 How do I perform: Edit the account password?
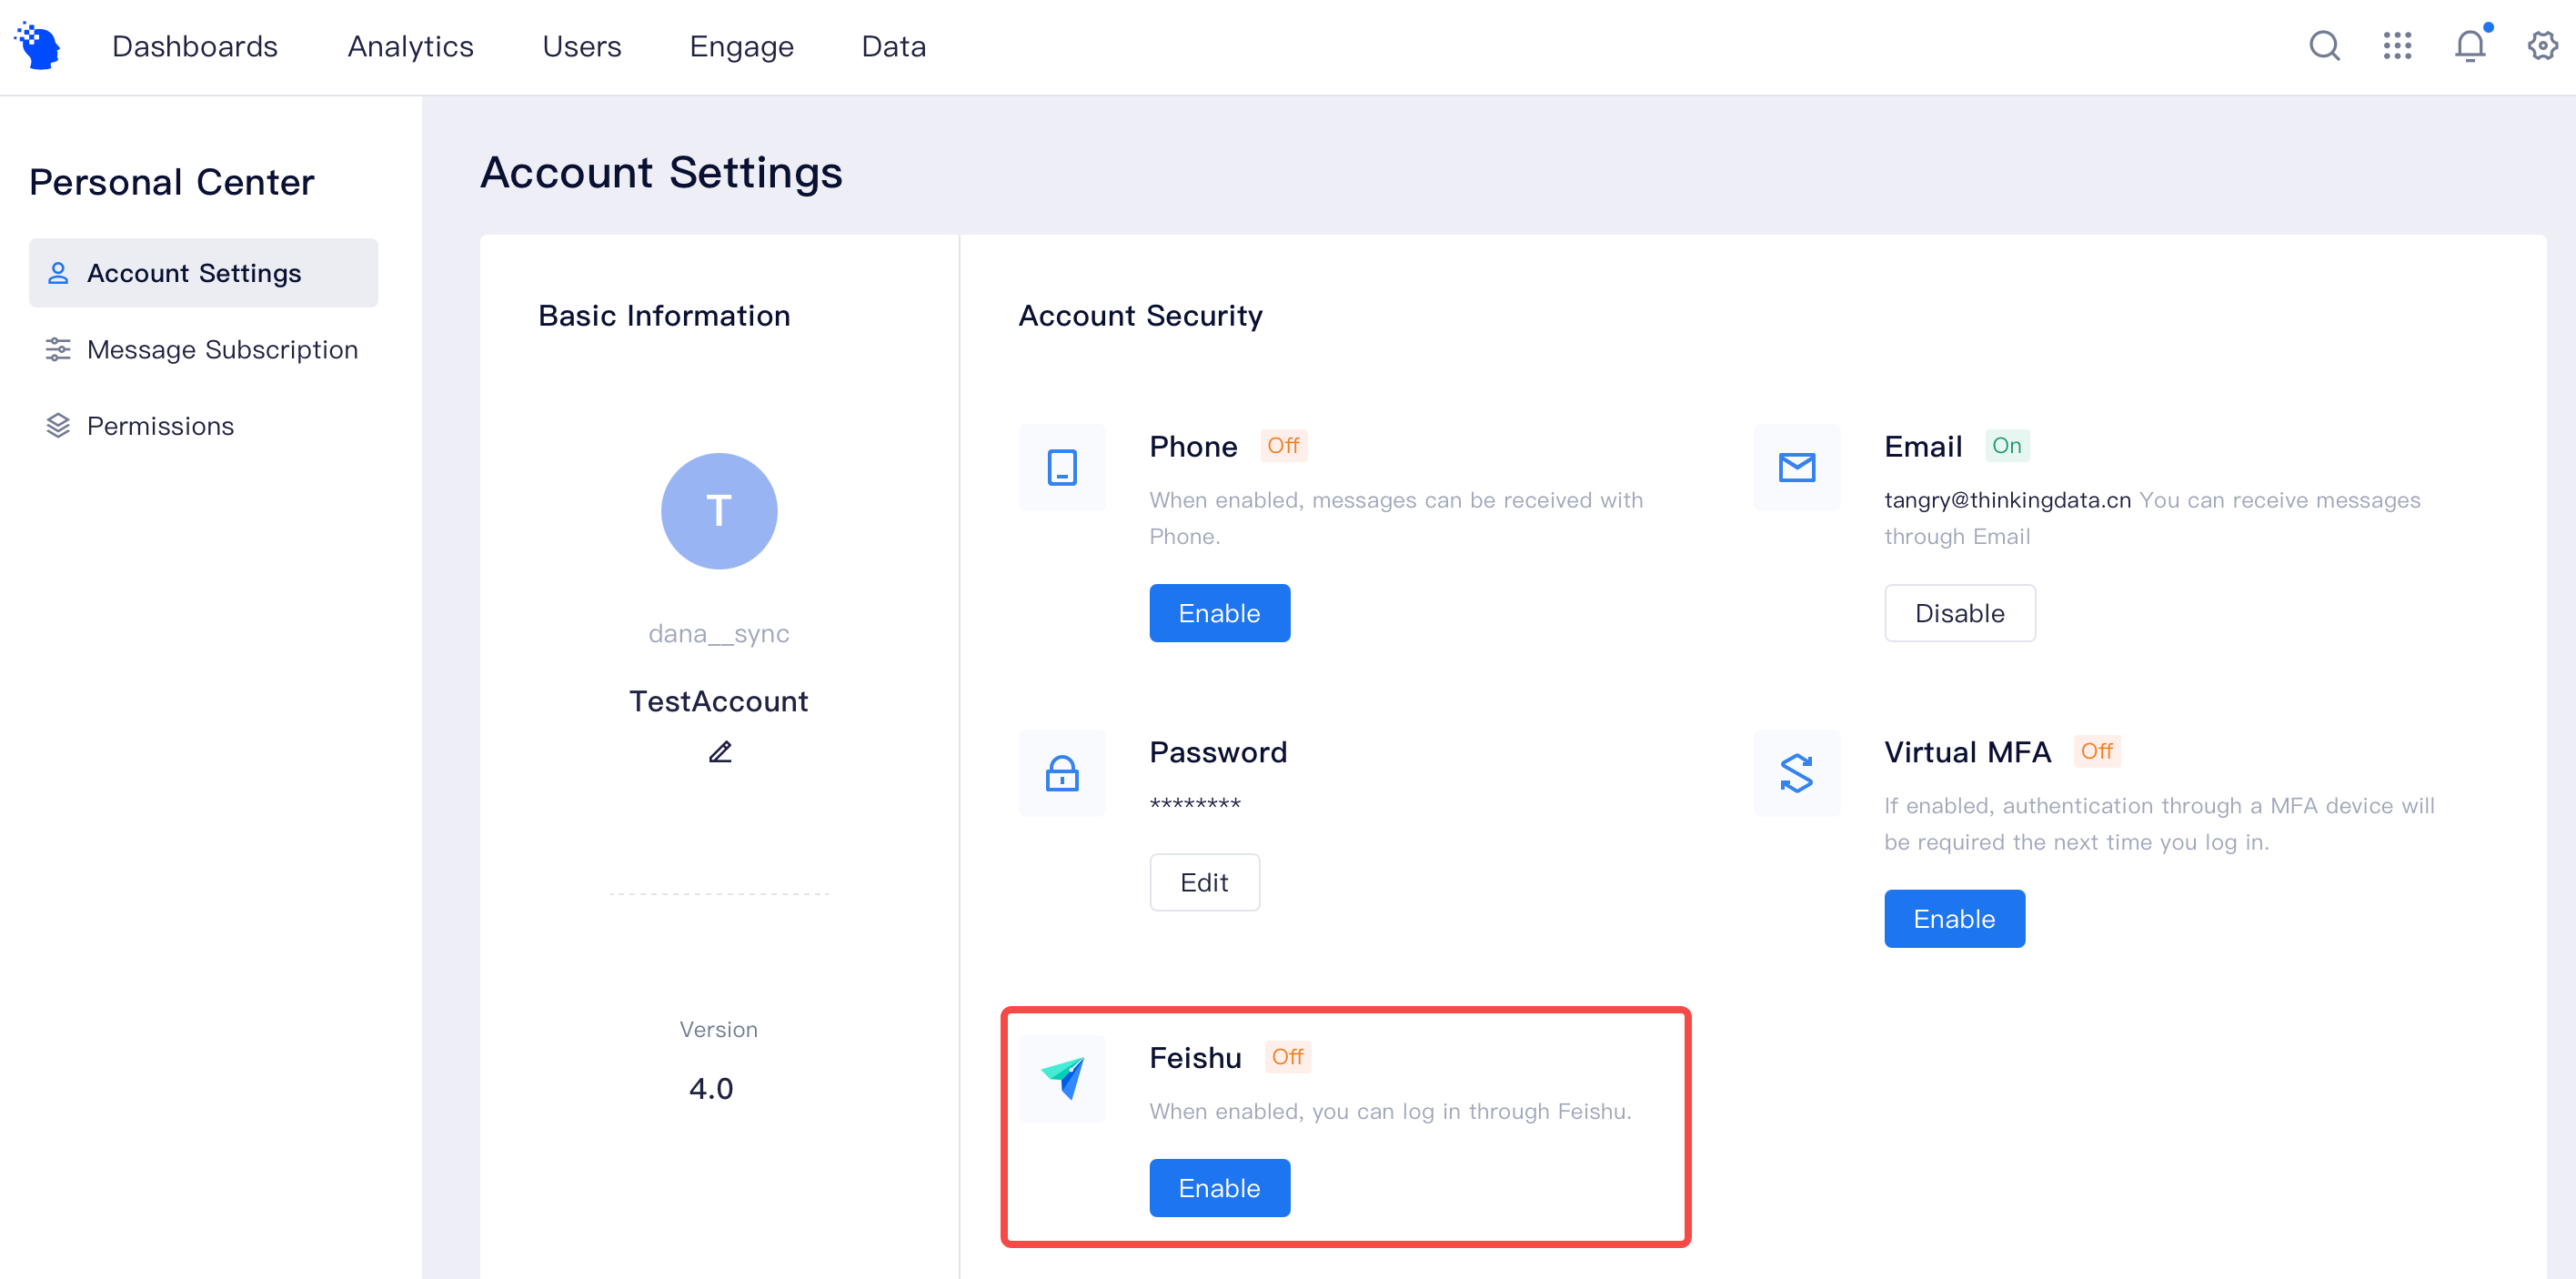pyautogui.click(x=1204, y=882)
